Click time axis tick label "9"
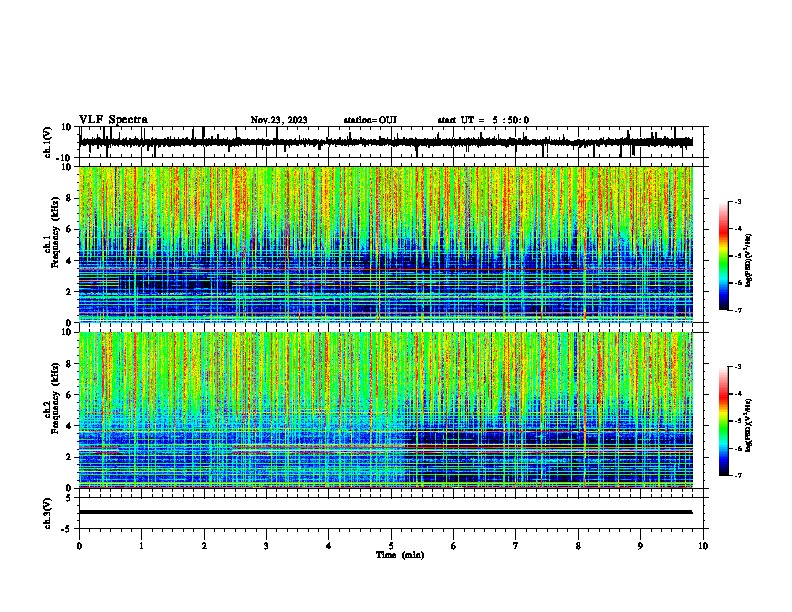The width and height of the screenshot is (792, 612). (640, 546)
